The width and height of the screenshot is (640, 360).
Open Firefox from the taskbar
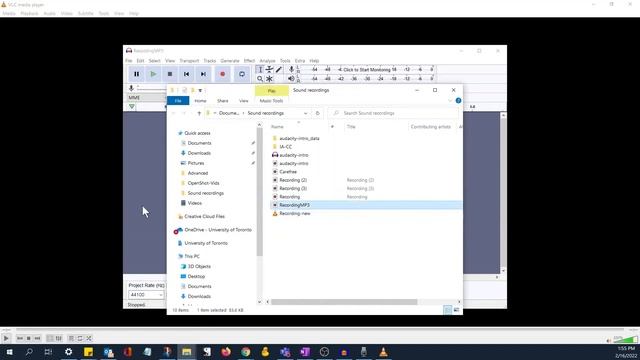click(226, 352)
